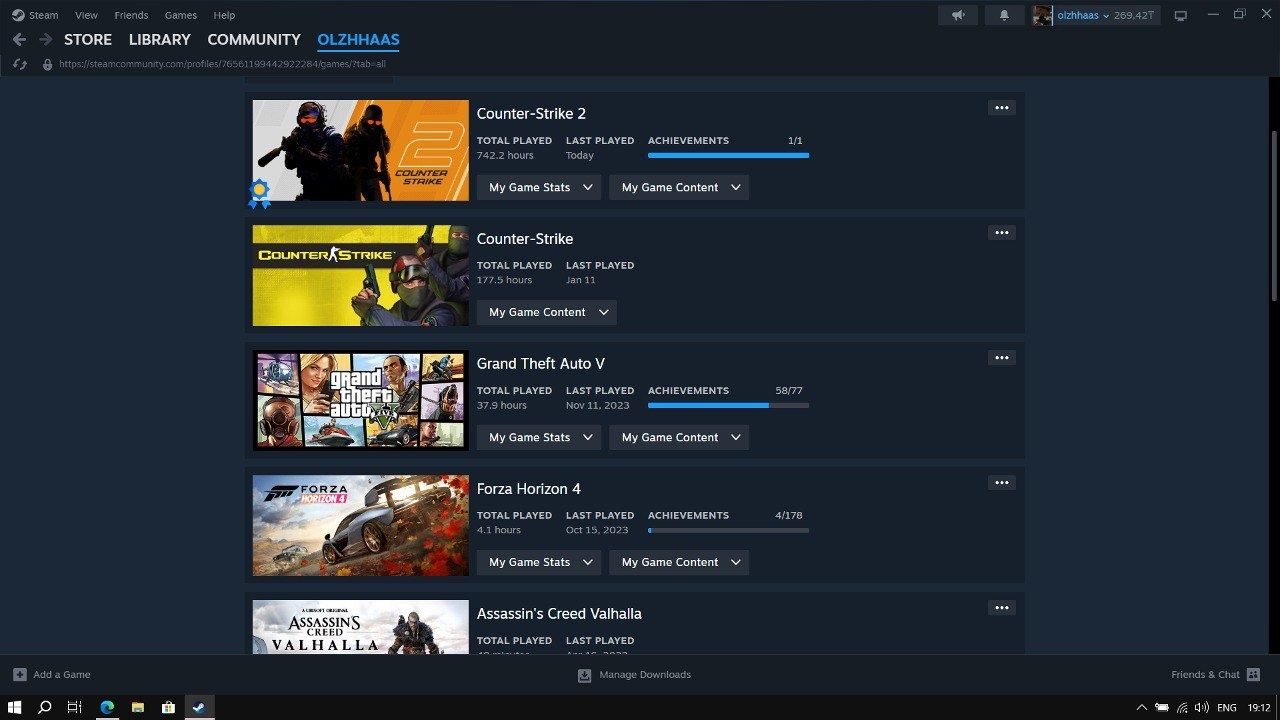
Task: Open the announcements megaphone icon
Action: (x=958, y=15)
